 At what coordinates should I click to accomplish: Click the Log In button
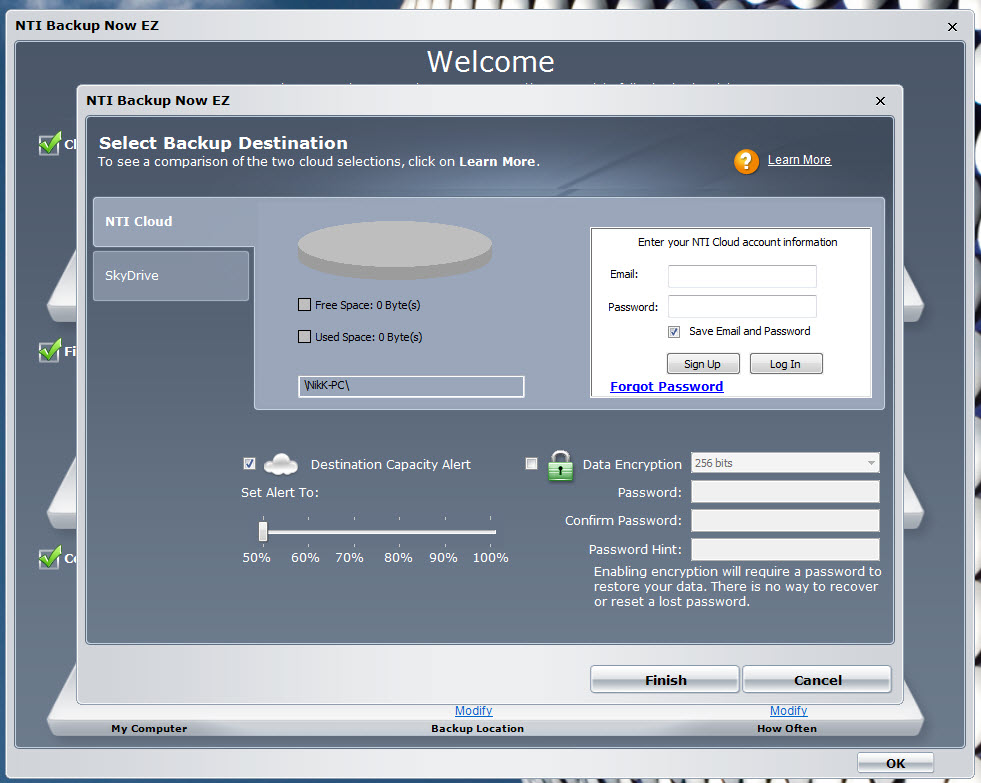(x=785, y=364)
